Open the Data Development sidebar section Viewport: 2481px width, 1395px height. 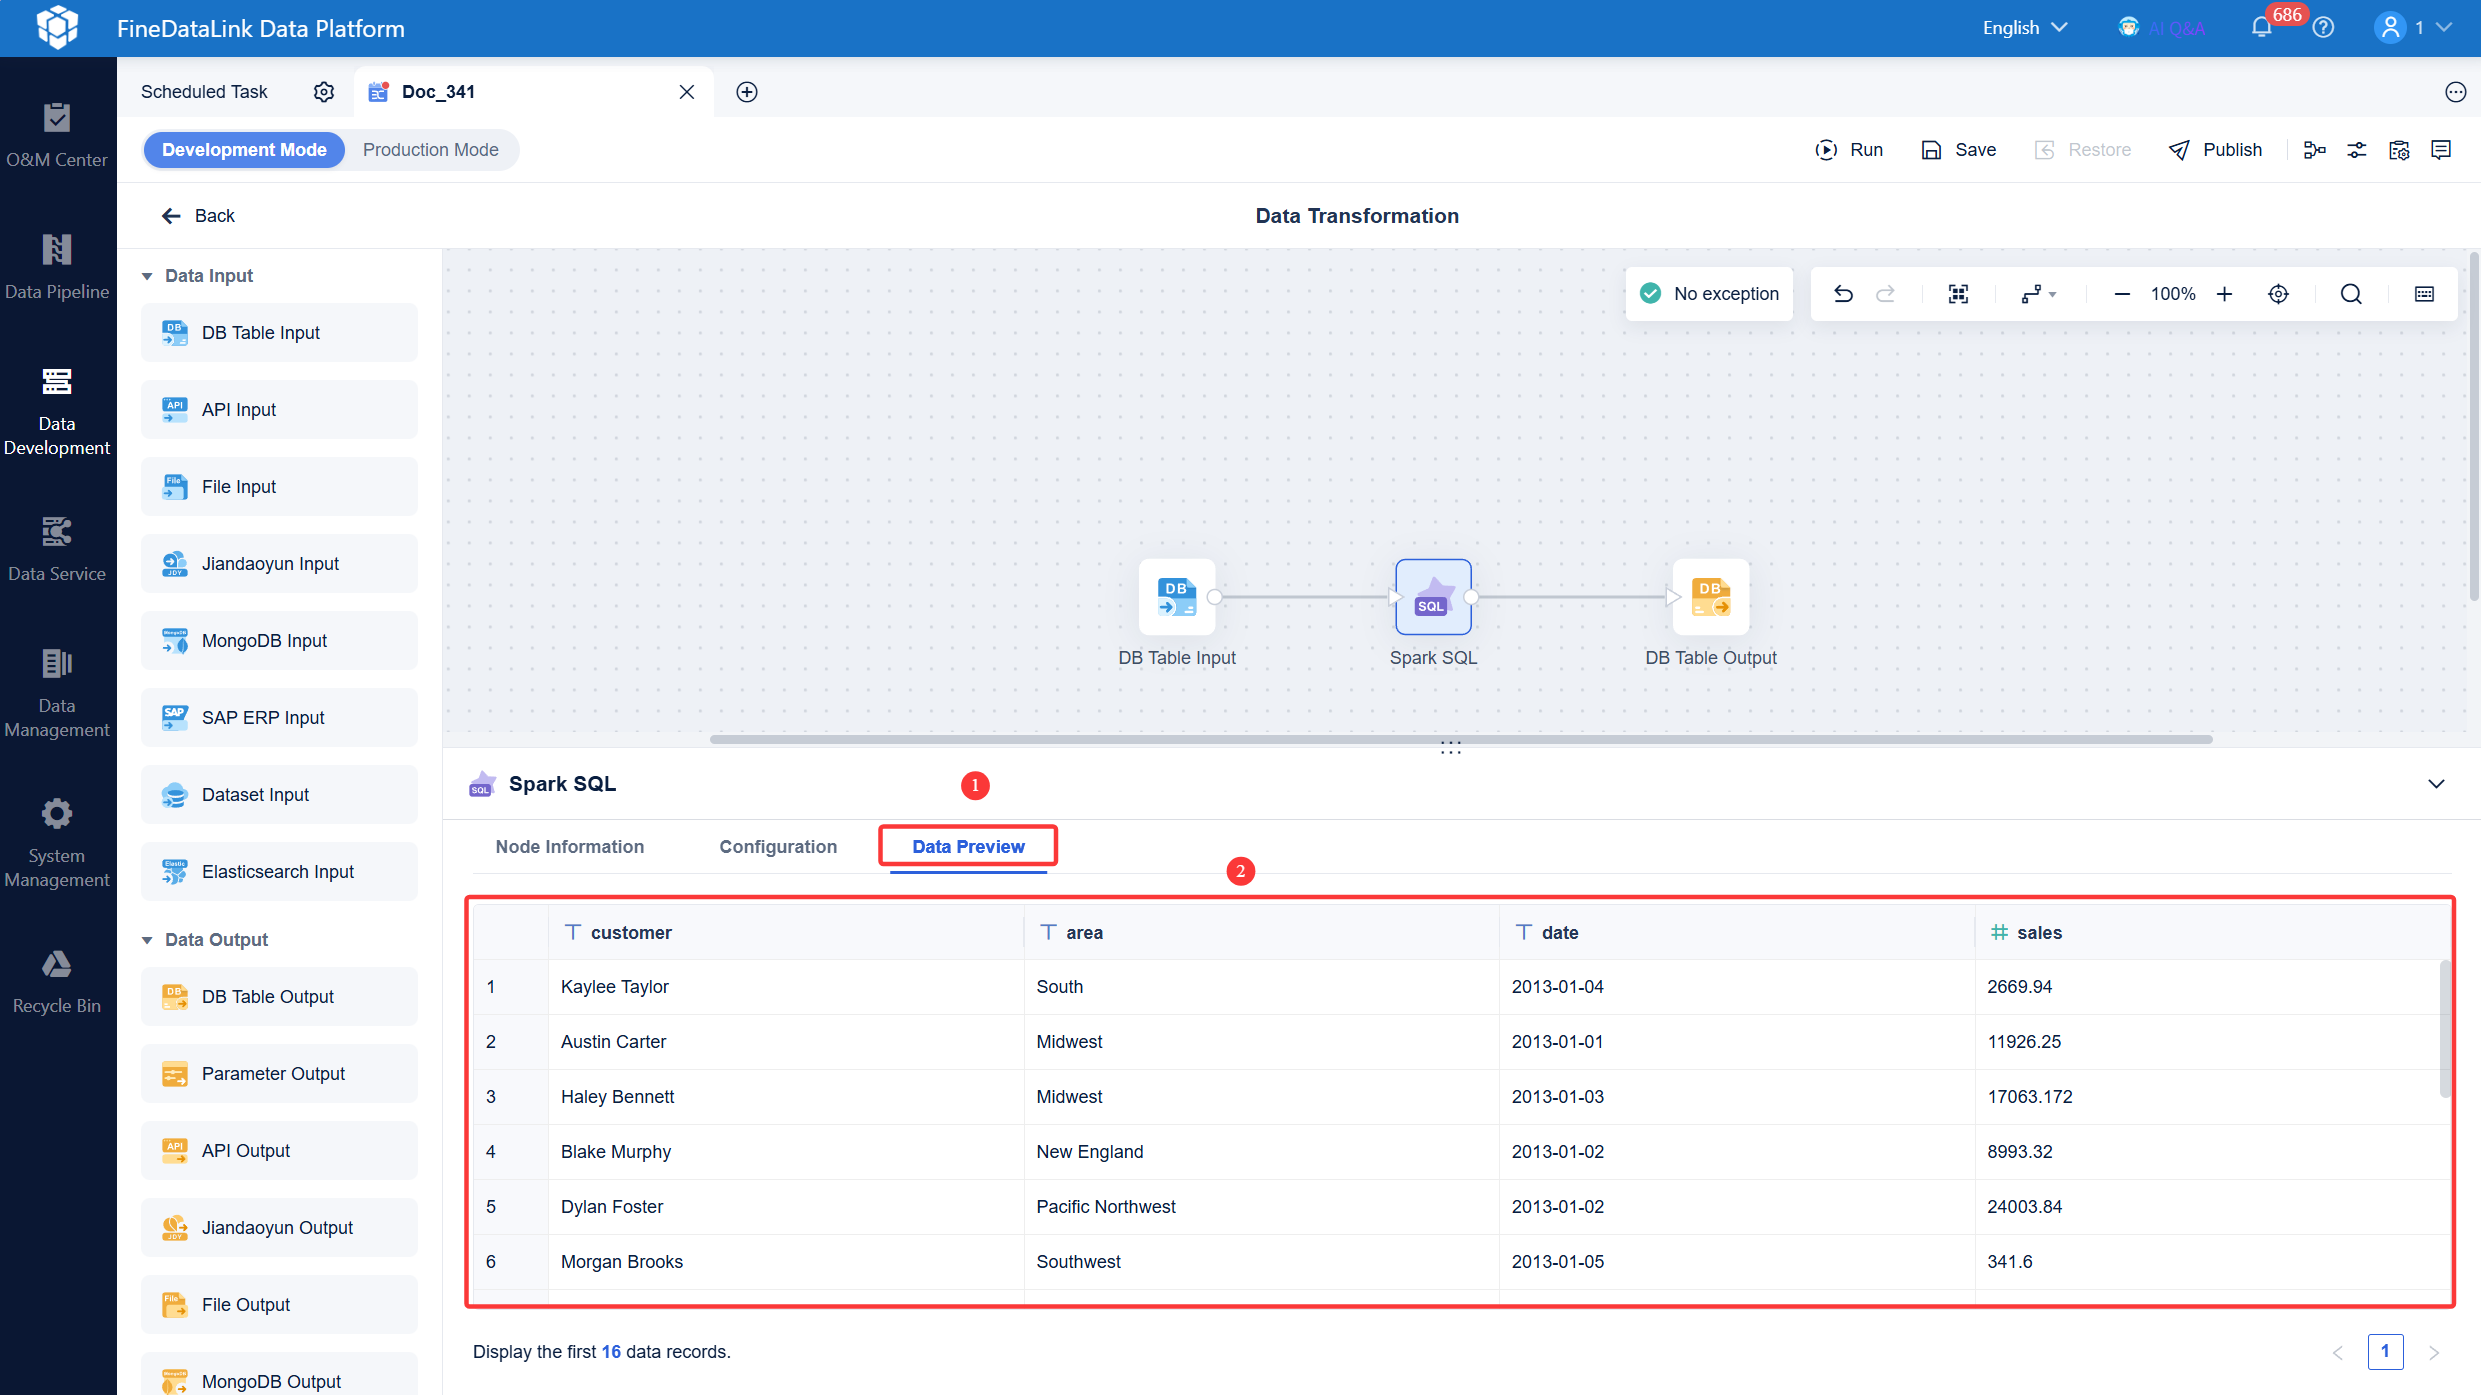click(x=57, y=411)
